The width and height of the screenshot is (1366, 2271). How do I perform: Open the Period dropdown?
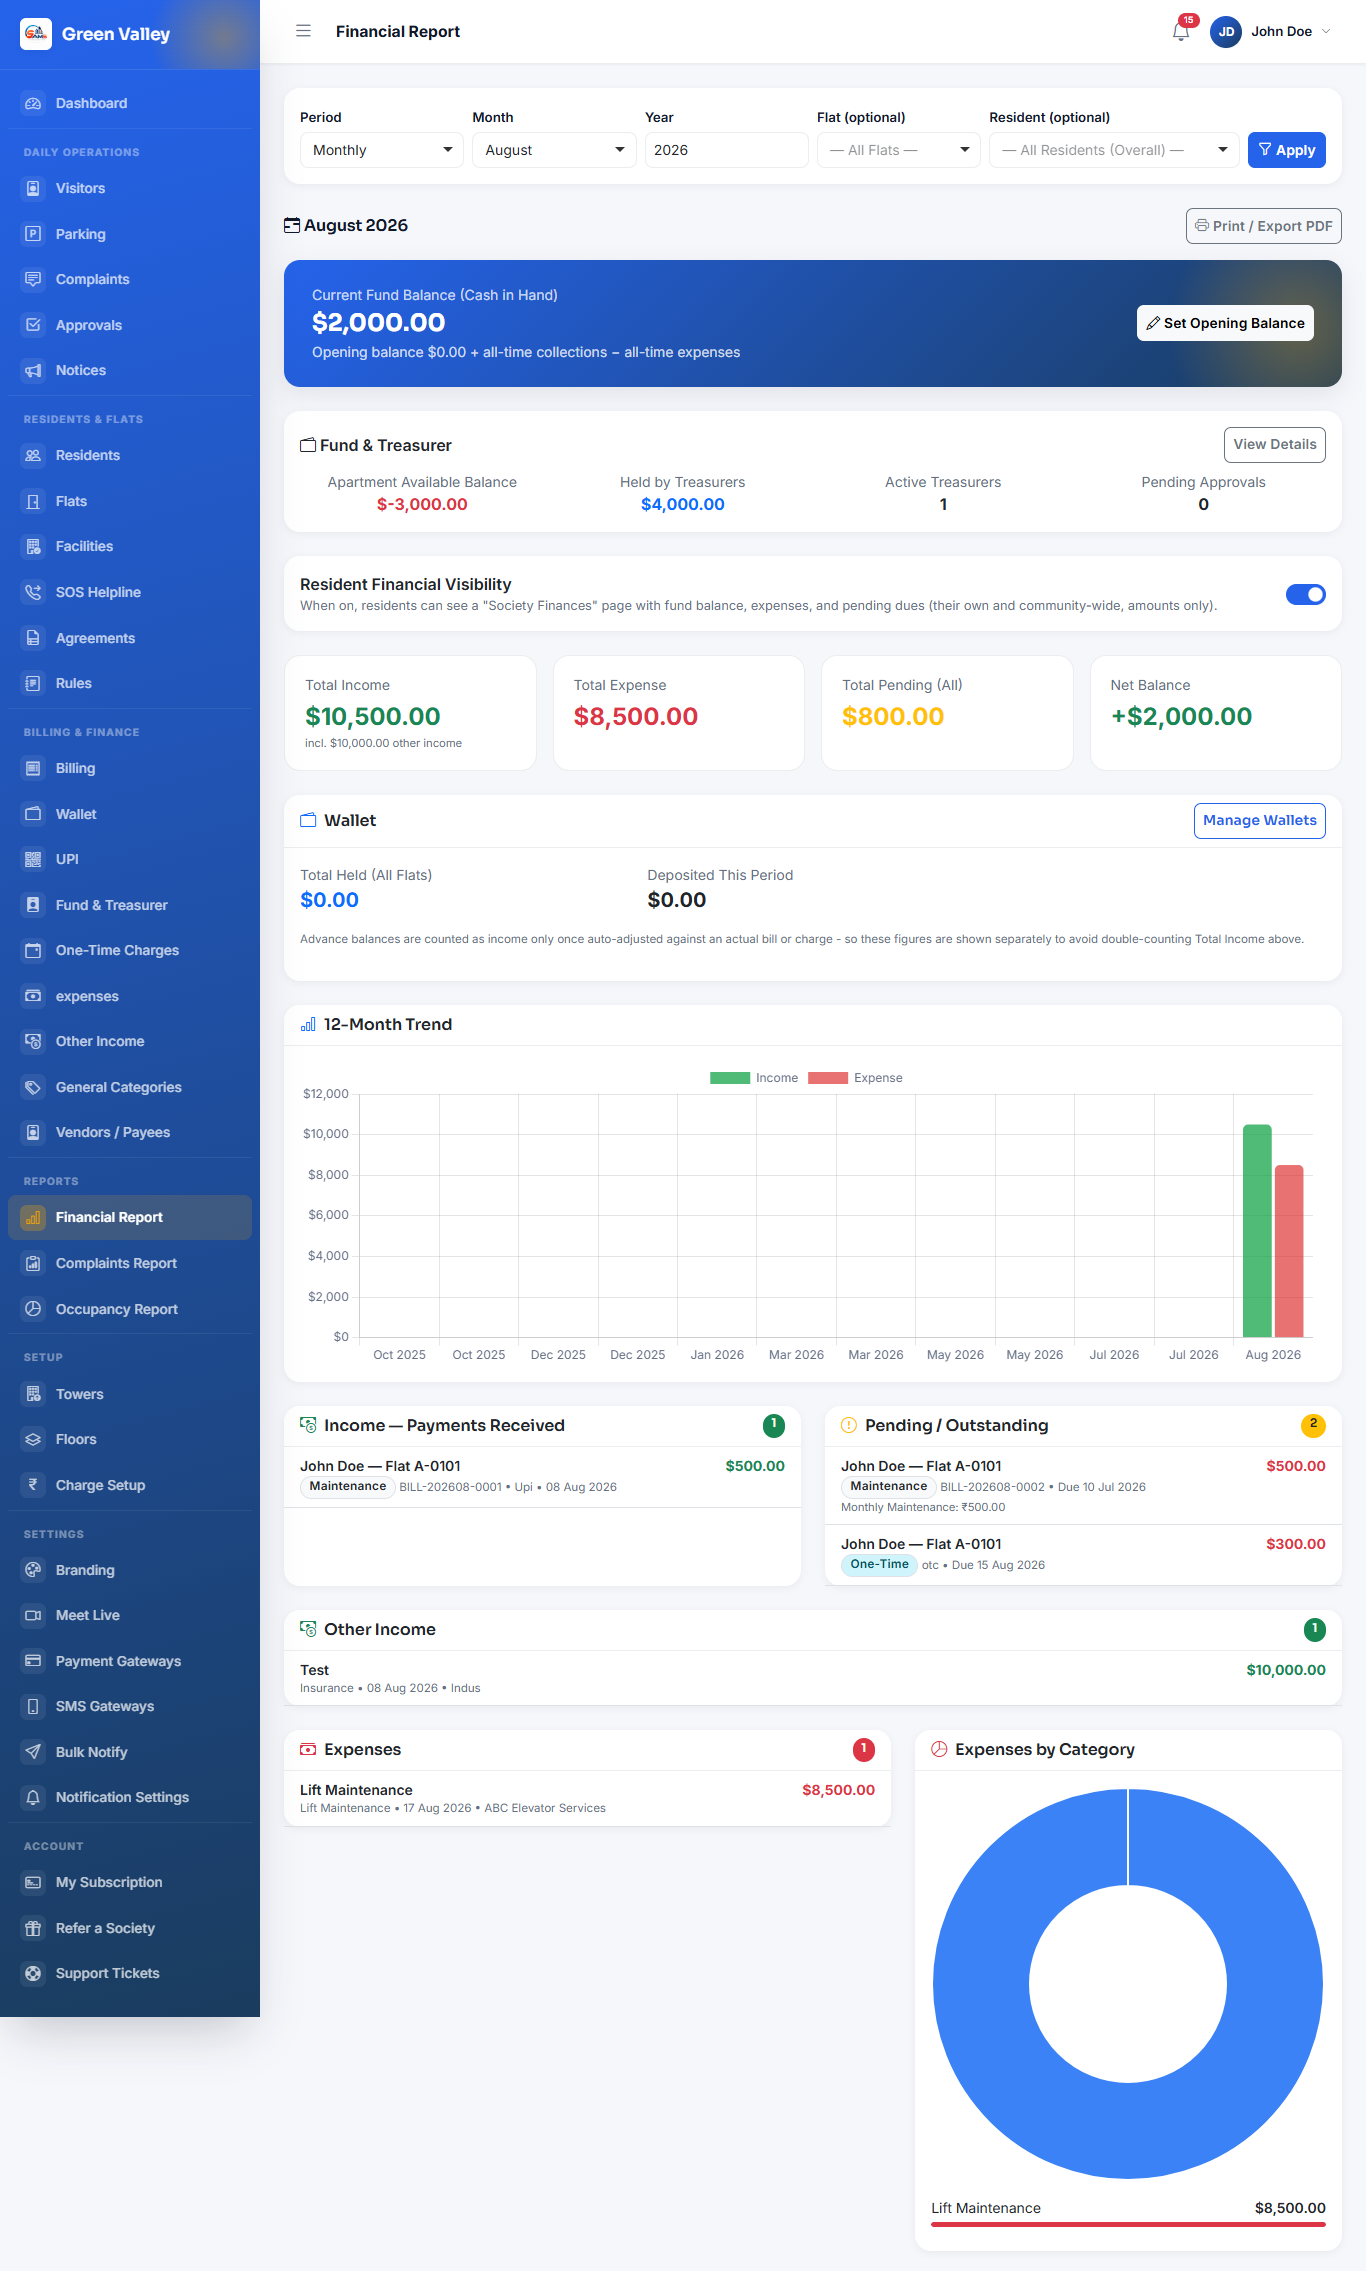coord(381,150)
